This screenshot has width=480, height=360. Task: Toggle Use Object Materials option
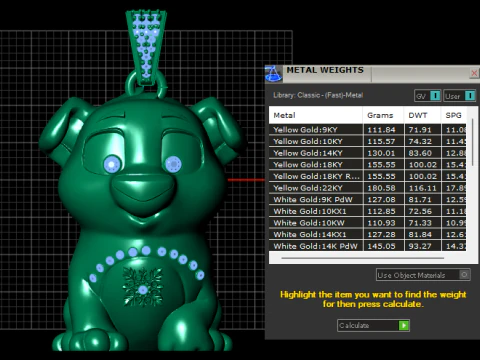coord(423,275)
